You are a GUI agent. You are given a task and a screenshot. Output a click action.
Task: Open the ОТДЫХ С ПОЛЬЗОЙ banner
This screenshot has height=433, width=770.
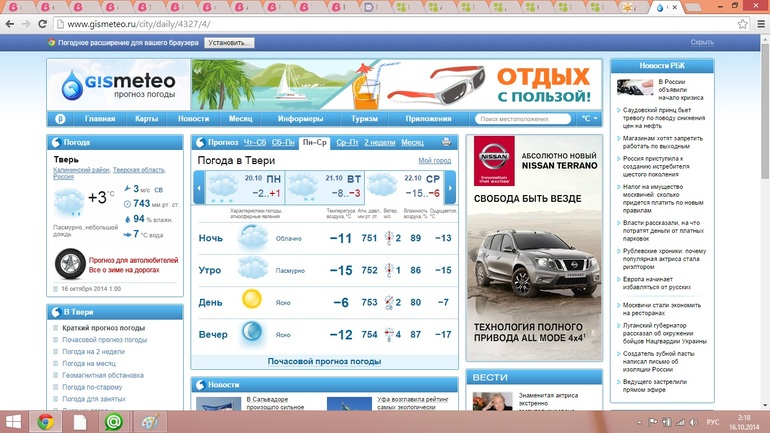[x=396, y=84]
